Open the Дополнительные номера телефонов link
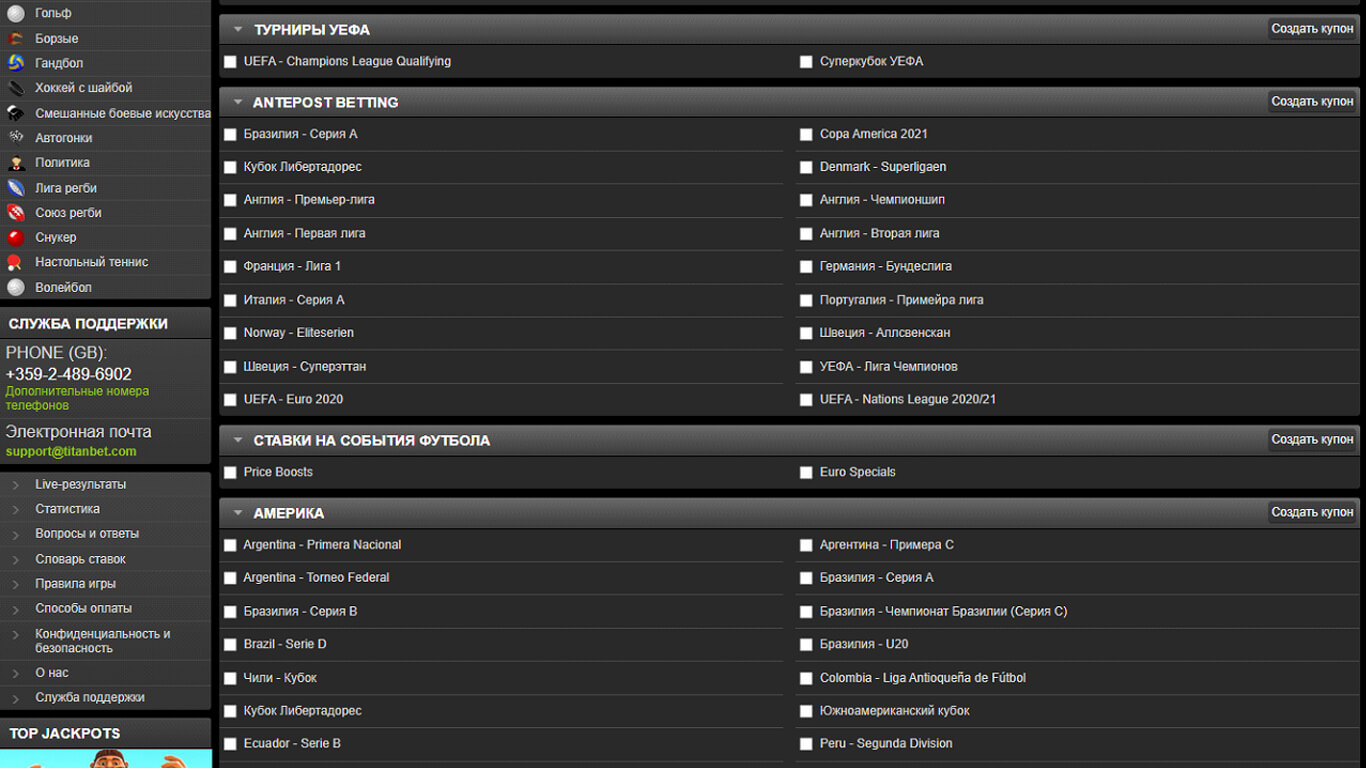The width and height of the screenshot is (1366, 768). click(77, 398)
